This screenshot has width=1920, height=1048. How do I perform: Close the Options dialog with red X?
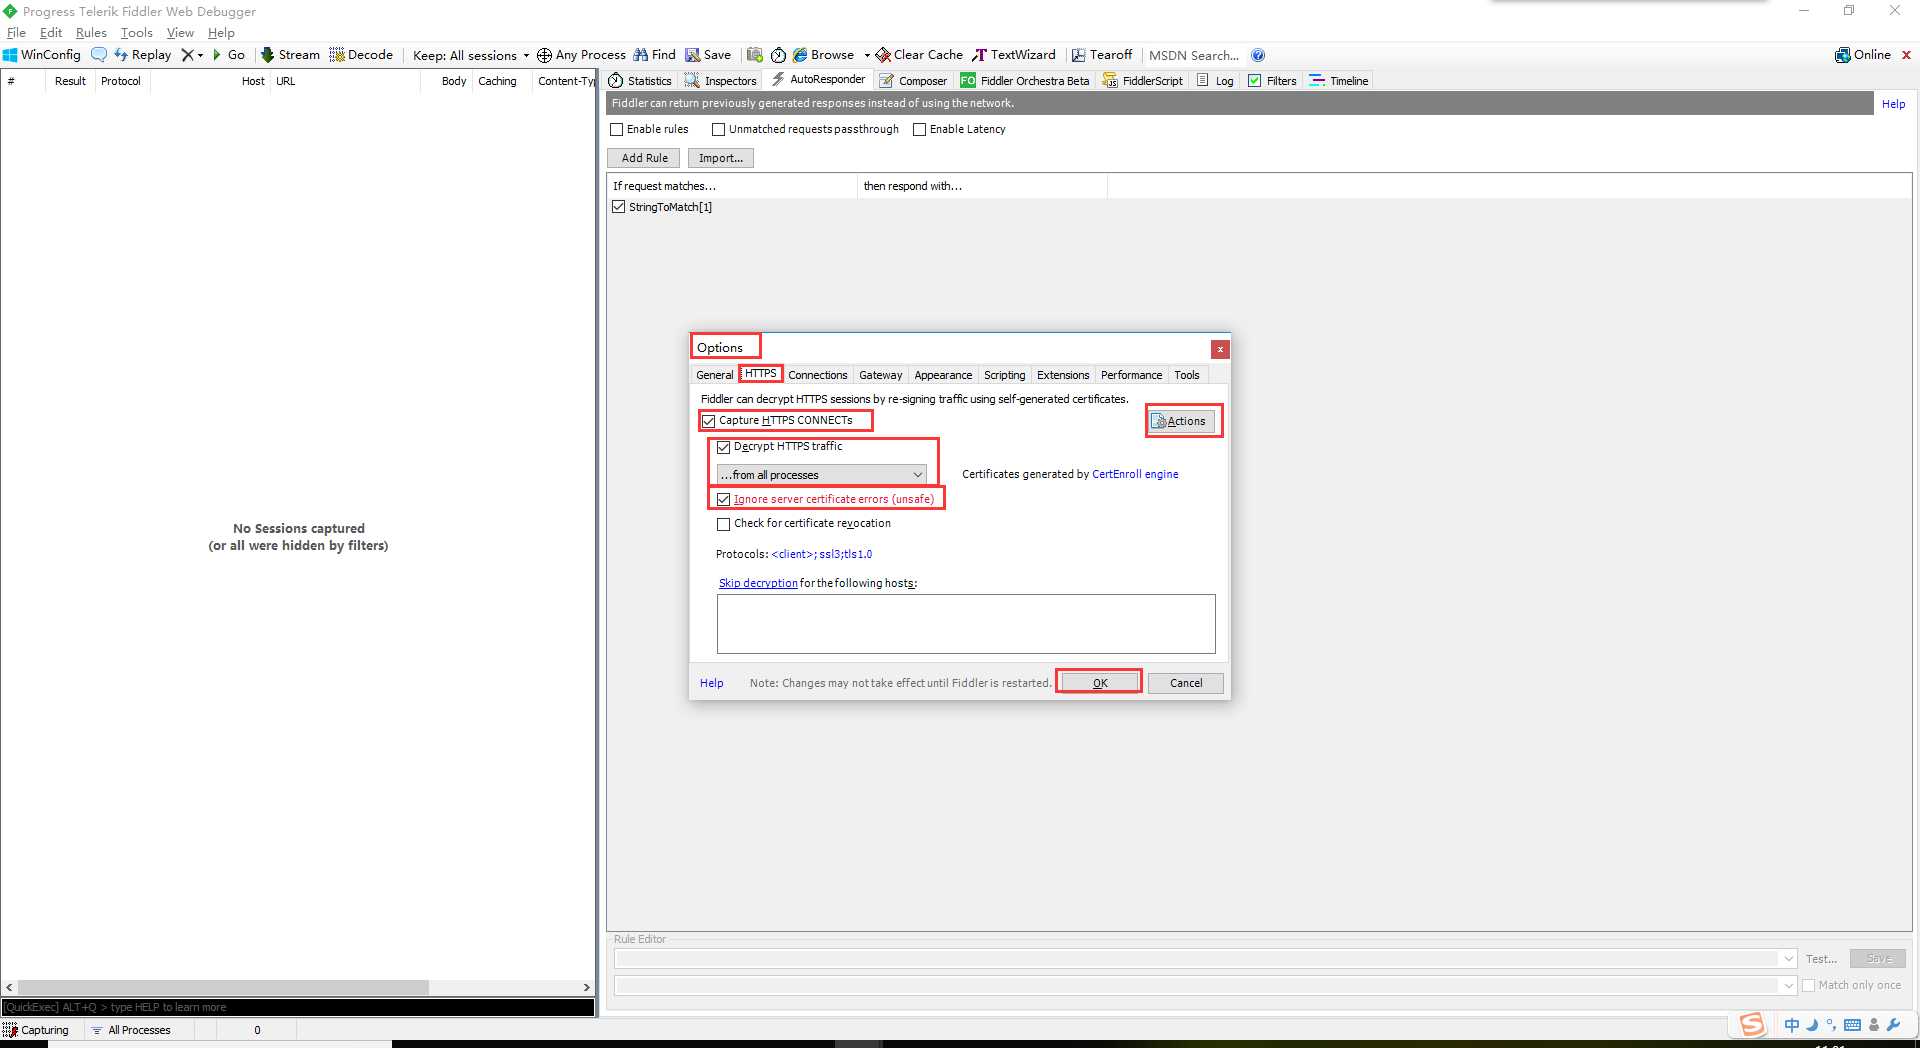[x=1220, y=349]
